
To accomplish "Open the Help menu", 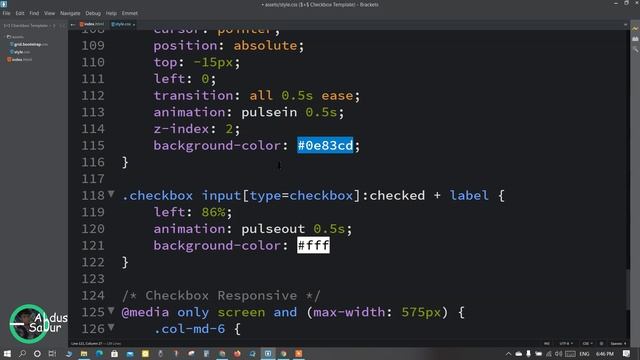I will coord(111,13).
